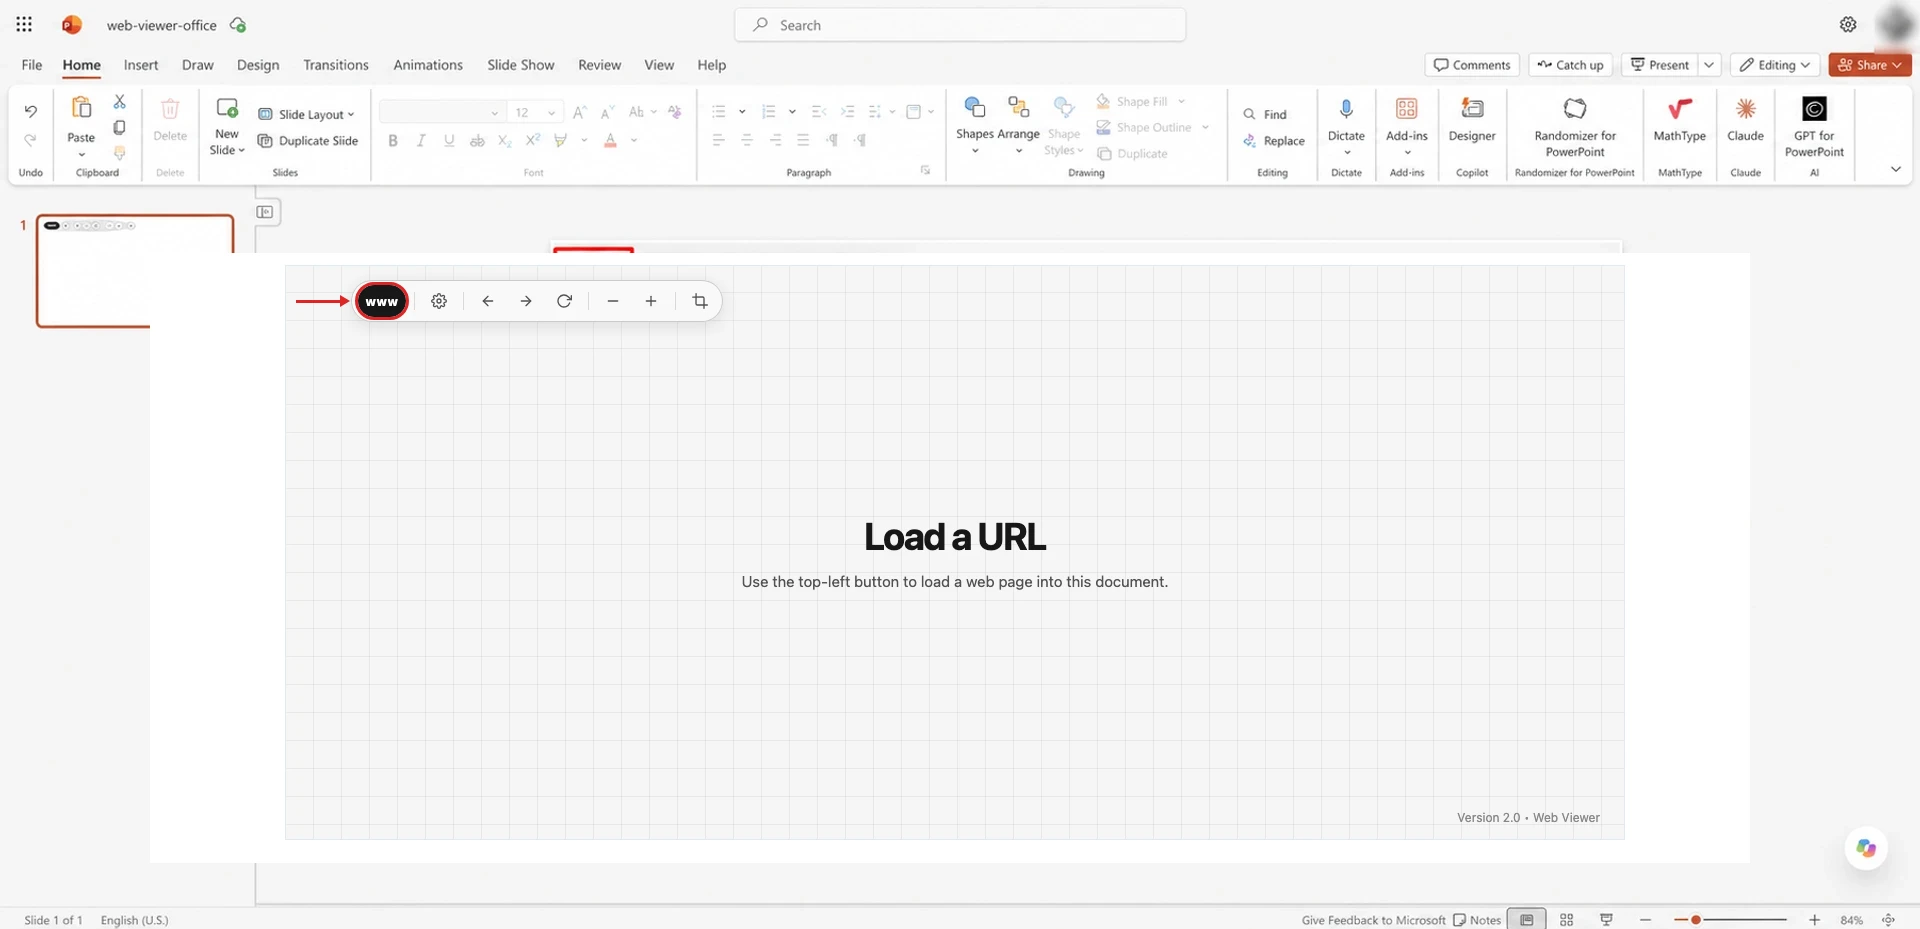Toggle Strikethrough formatting
Screen dimensions: 1920x929
tap(477, 141)
